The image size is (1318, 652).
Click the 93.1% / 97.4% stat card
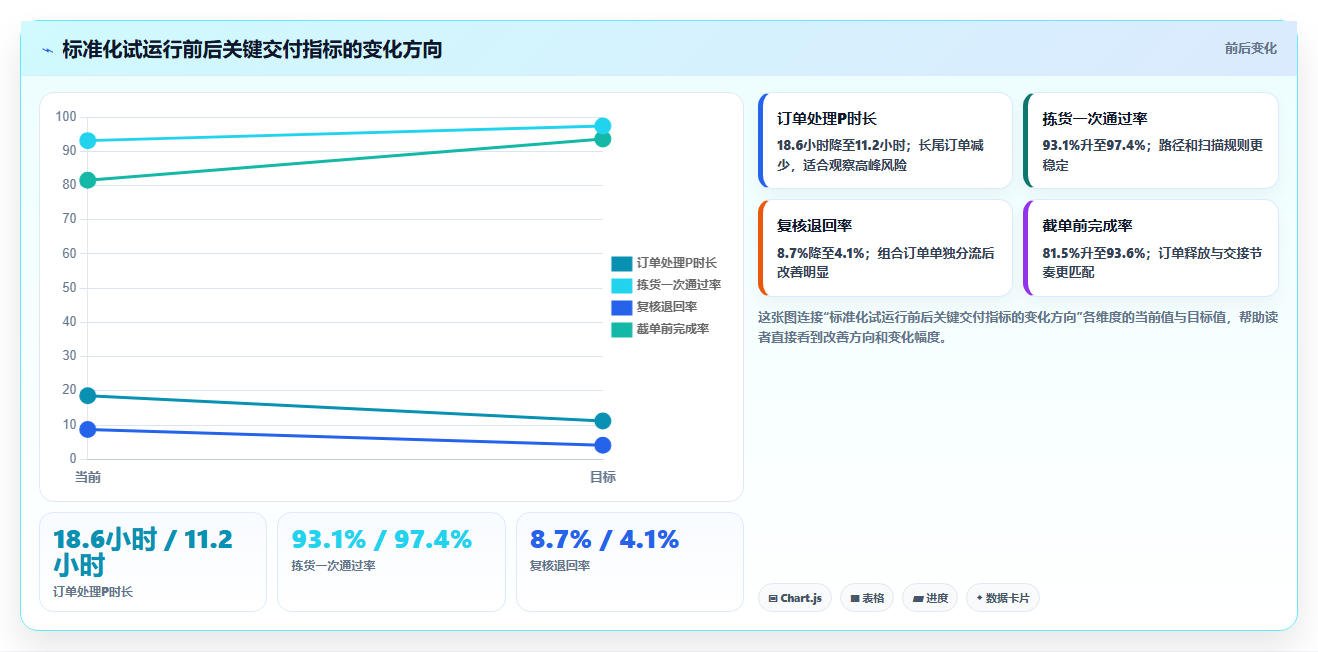(391, 562)
